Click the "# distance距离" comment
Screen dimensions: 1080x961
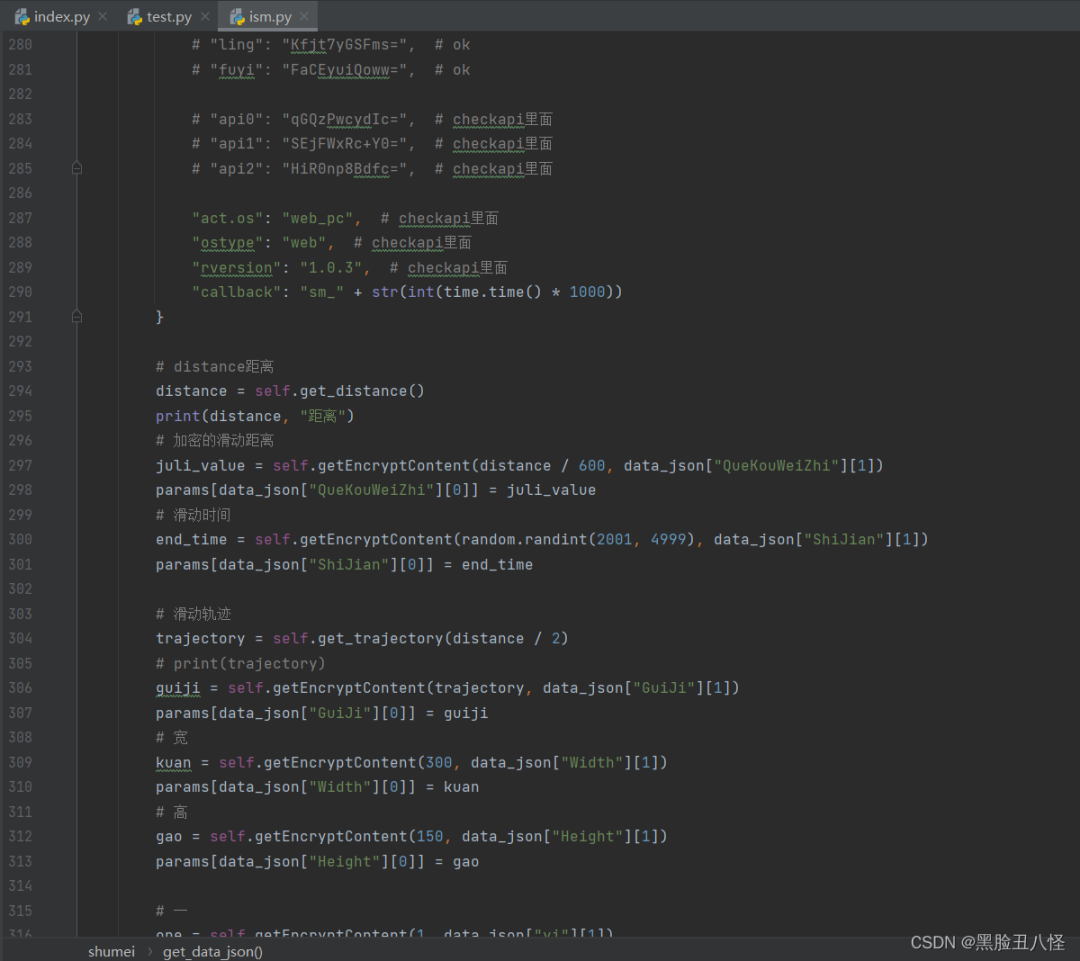[x=215, y=366]
